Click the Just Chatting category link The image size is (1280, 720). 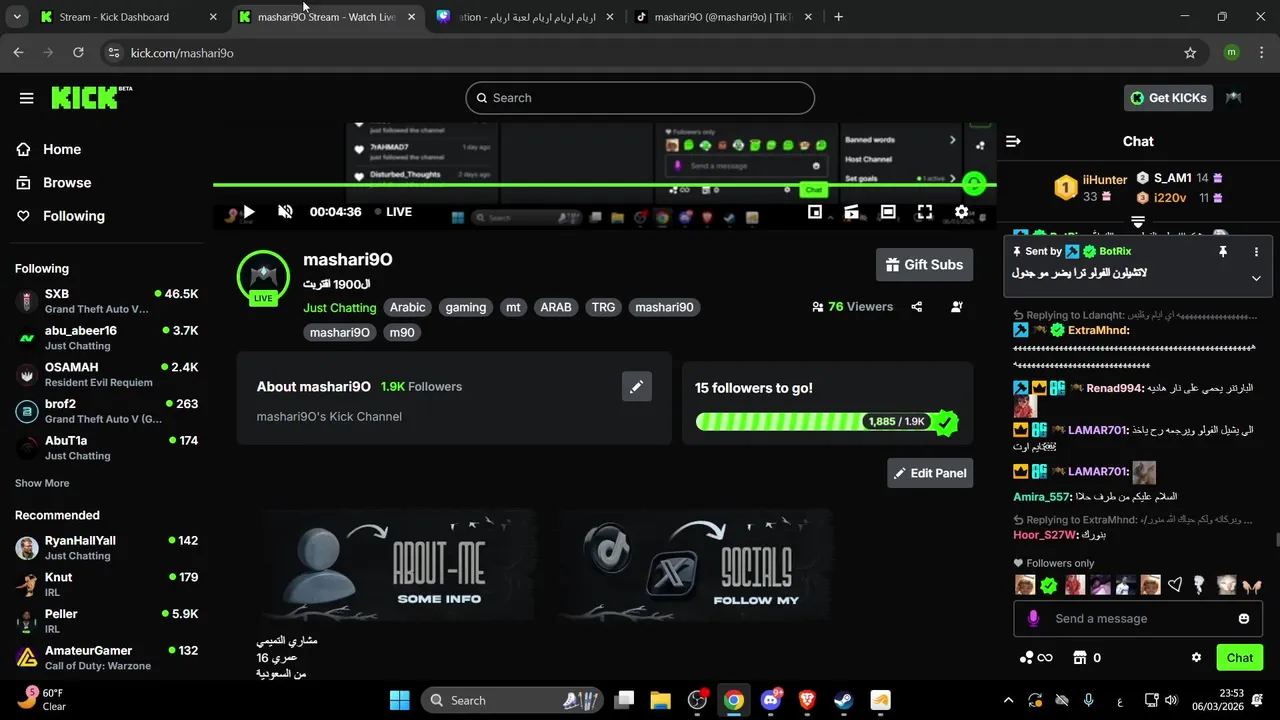(340, 308)
